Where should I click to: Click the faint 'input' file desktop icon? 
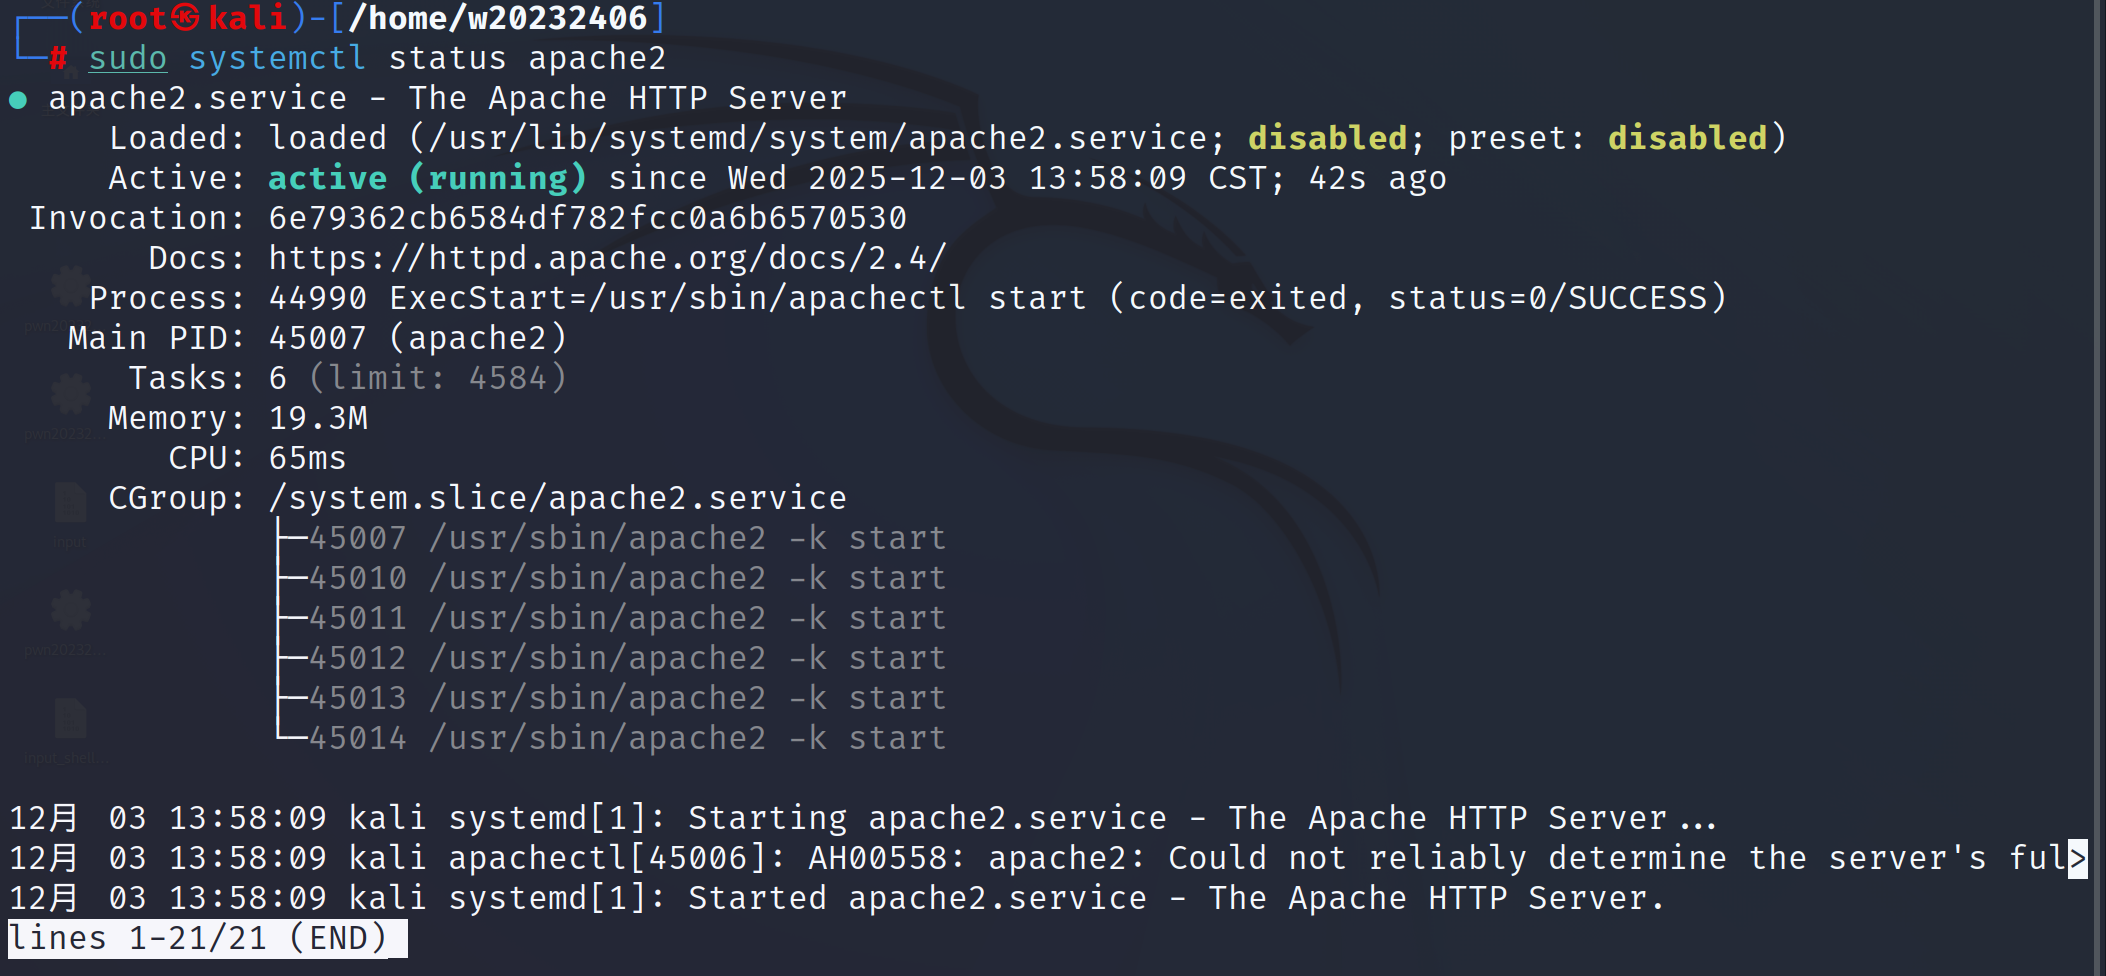click(70, 503)
